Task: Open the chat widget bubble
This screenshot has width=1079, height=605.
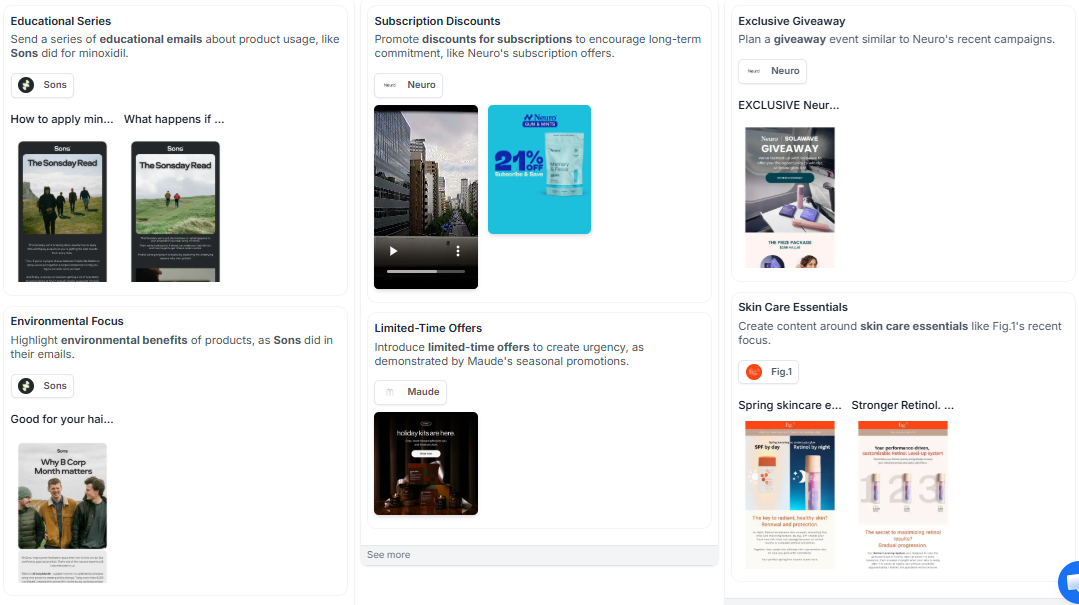Action: (1070, 582)
